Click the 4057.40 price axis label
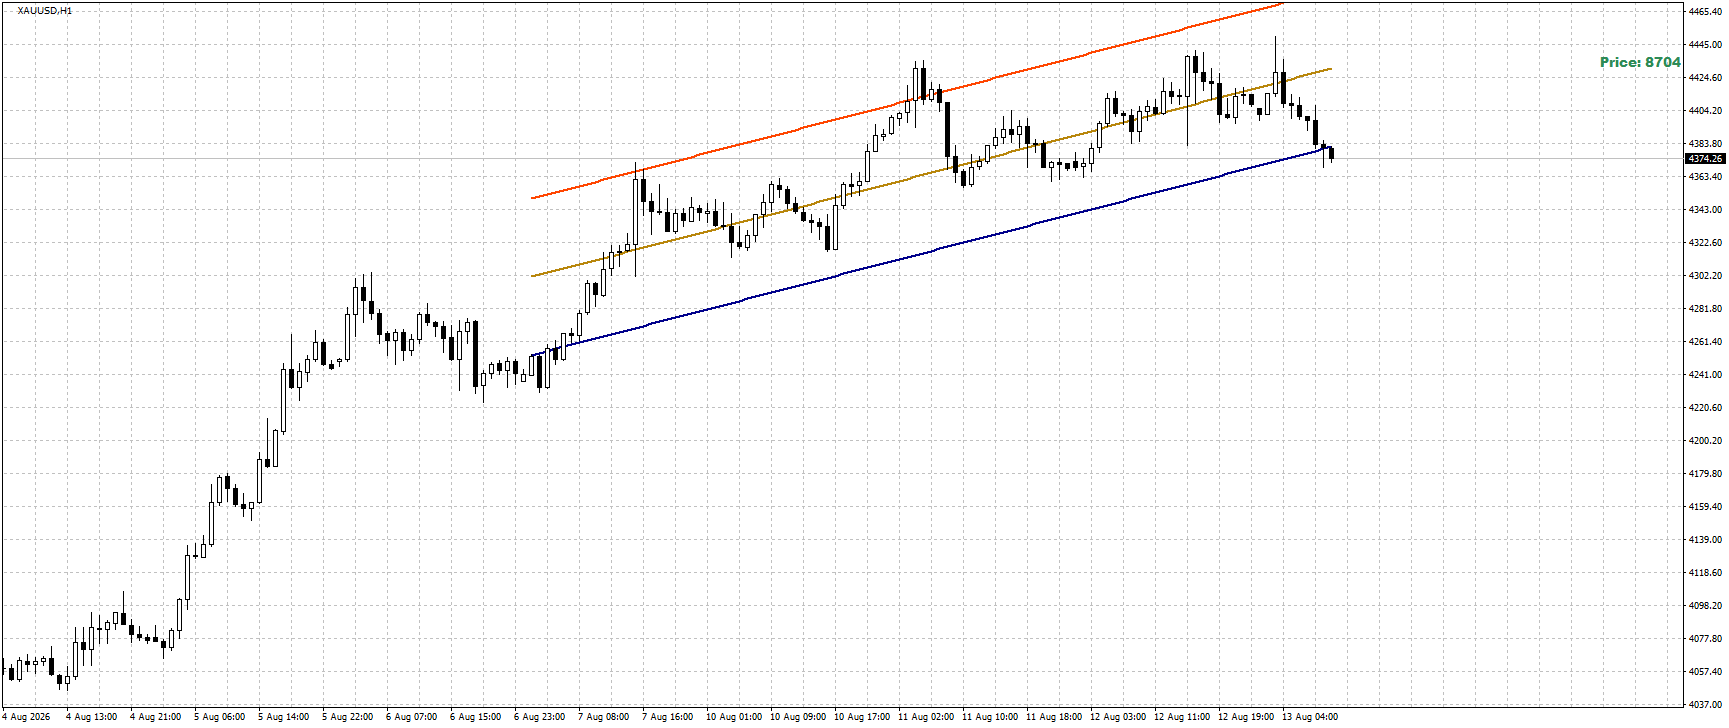Viewport: 1729px width, 728px height. click(x=1705, y=672)
